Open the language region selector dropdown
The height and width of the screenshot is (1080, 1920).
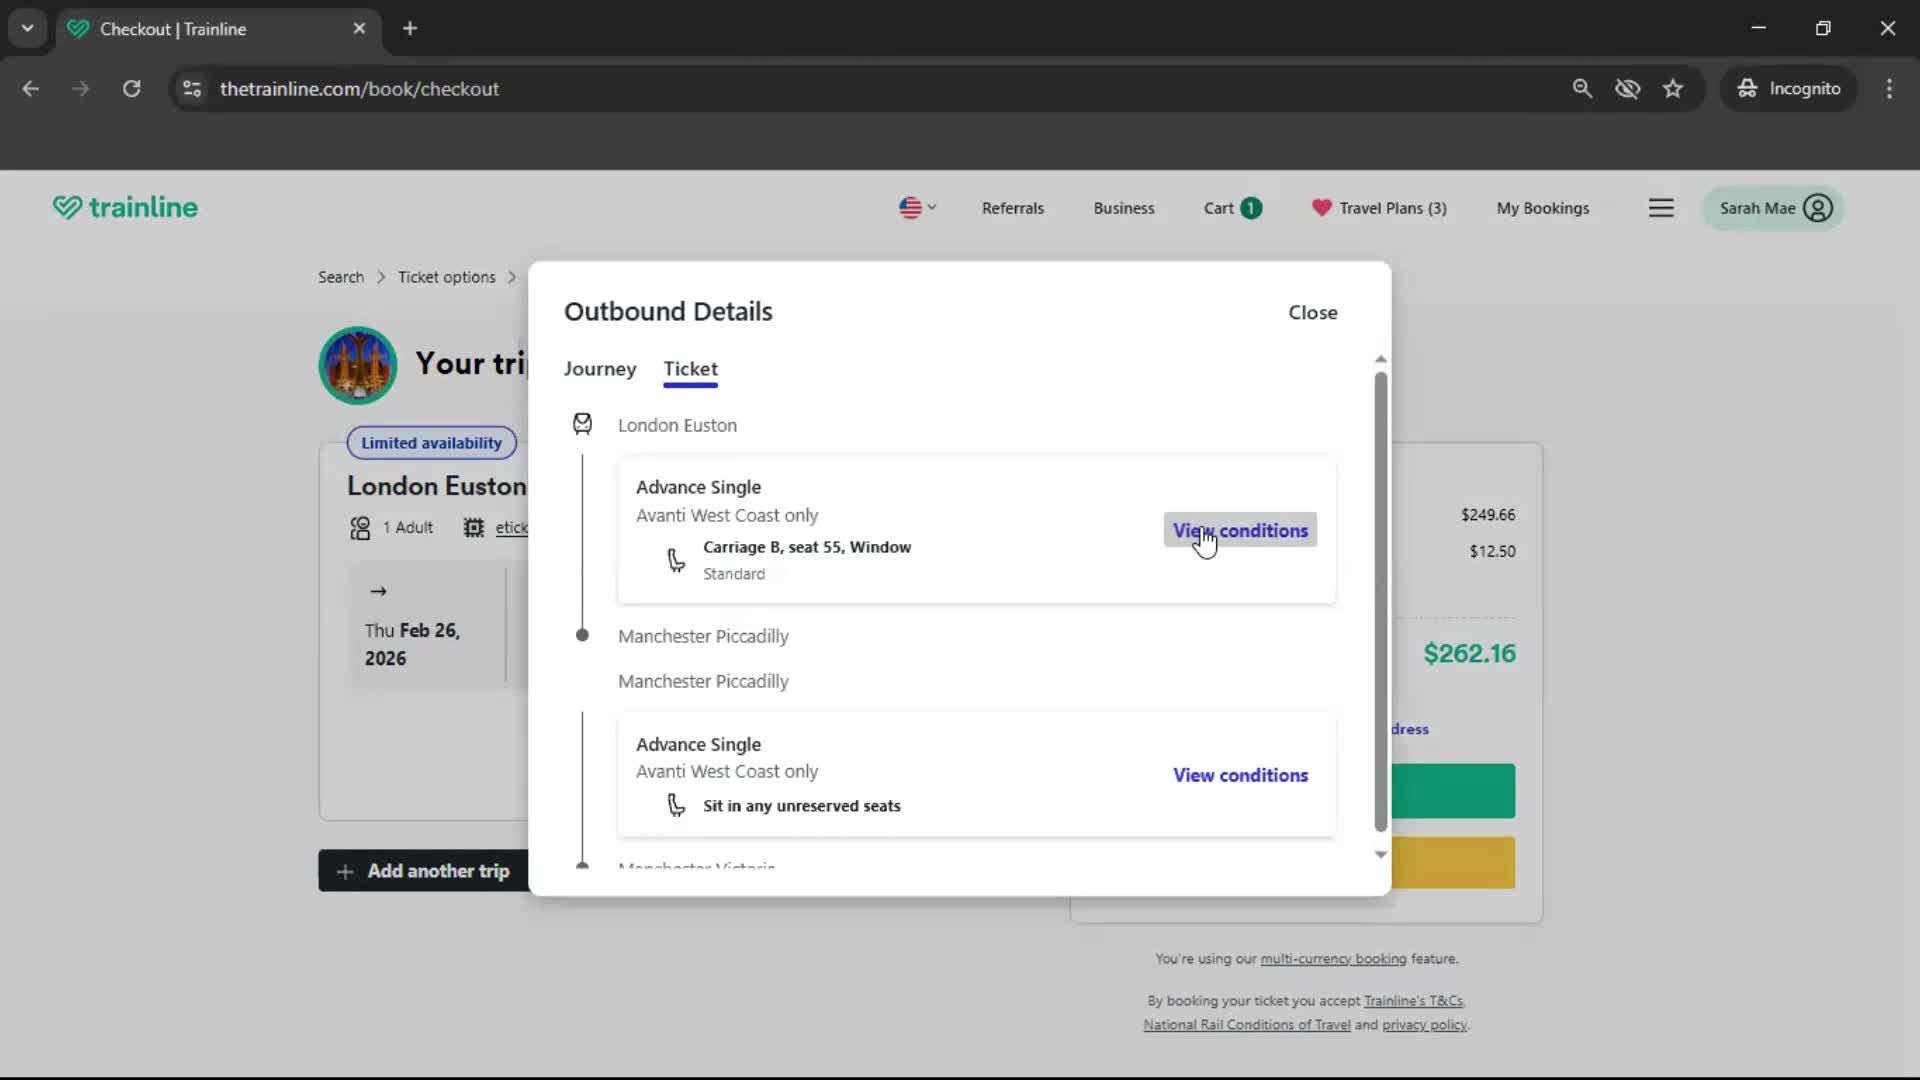[x=917, y=207]
